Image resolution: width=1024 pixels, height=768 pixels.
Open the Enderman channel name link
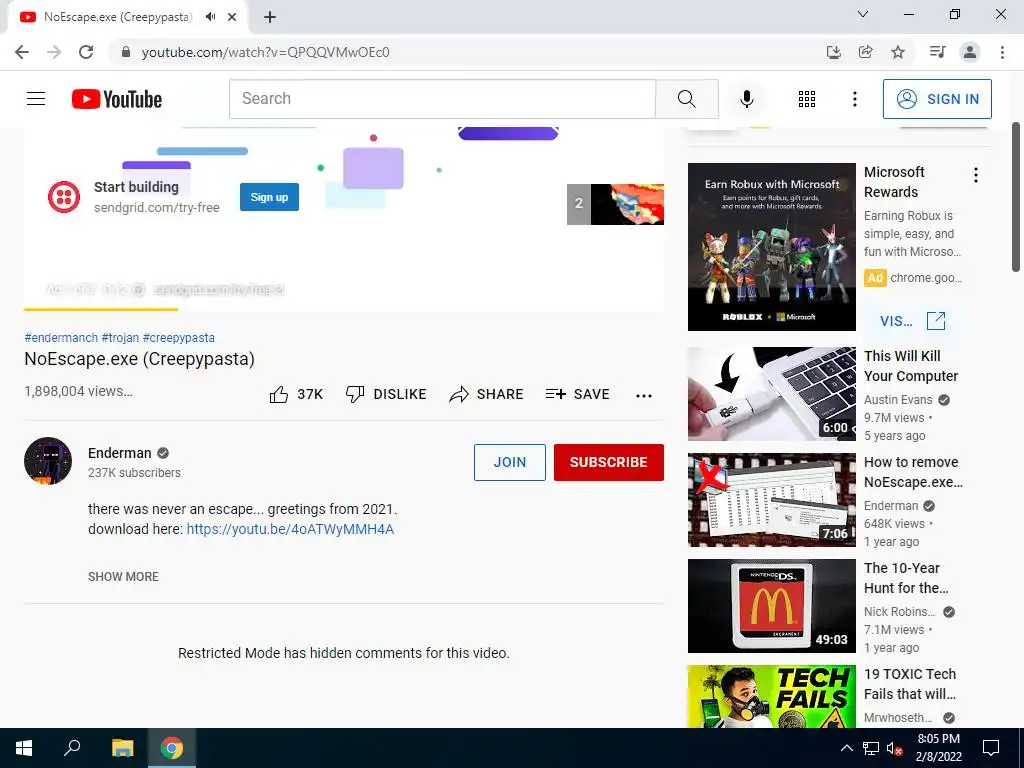[120, 453]
